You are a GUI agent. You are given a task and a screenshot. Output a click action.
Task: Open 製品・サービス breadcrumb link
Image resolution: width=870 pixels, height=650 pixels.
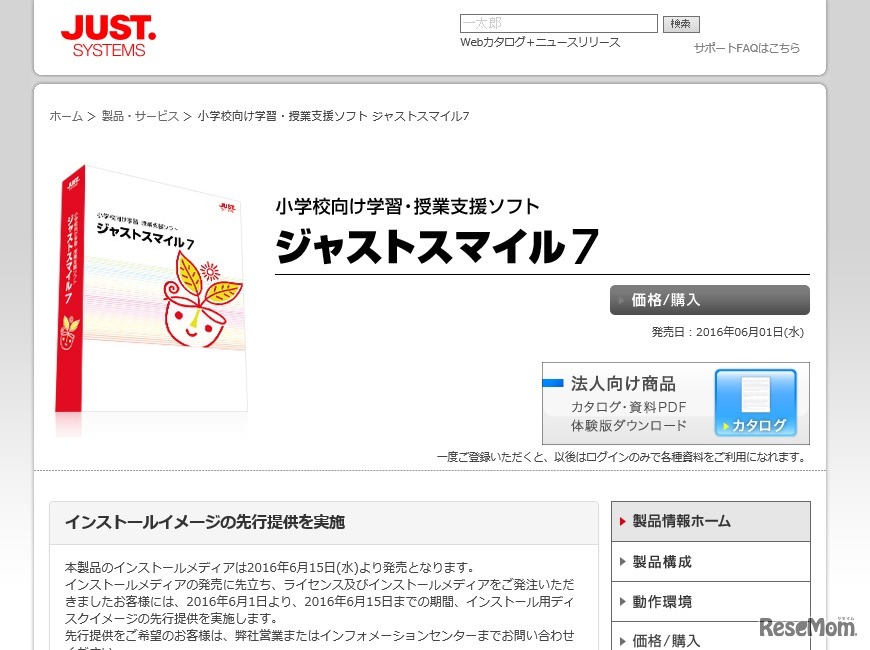click(140, 116)
